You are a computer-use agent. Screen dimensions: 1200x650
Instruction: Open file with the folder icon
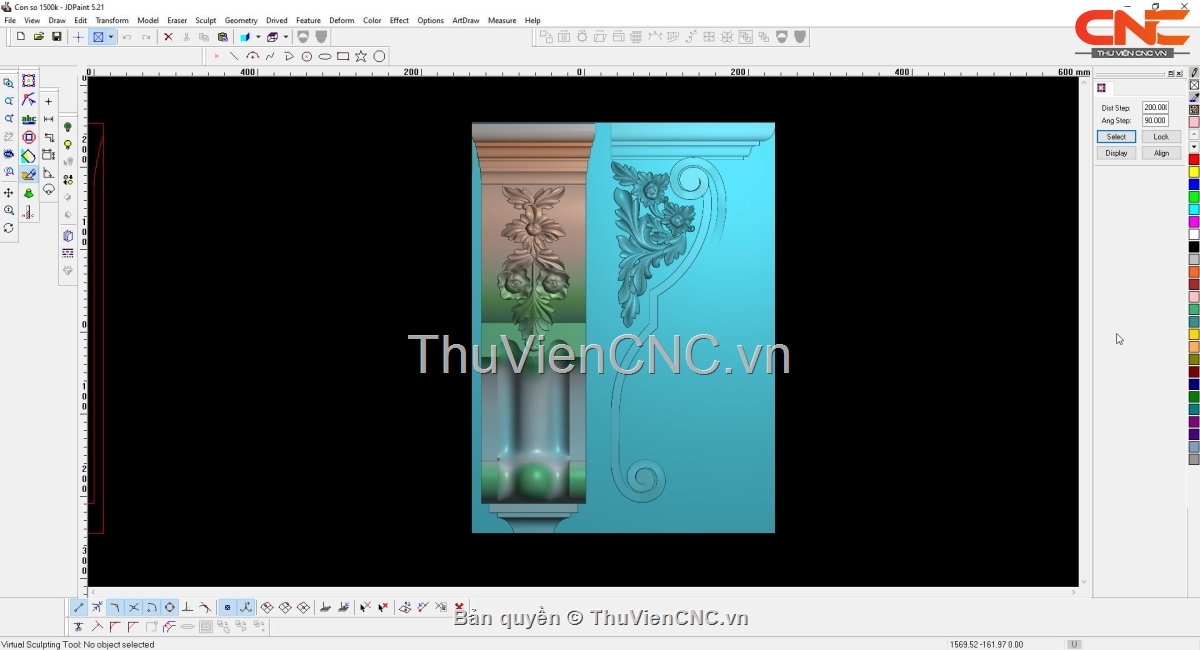(39, 37)
